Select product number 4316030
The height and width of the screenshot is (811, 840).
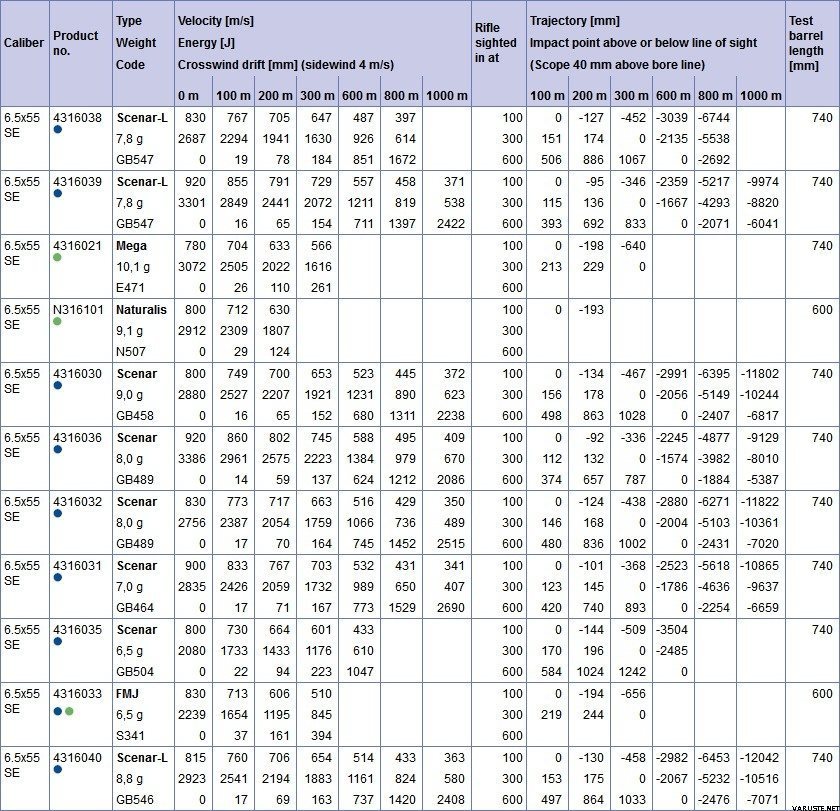point(77,373)
